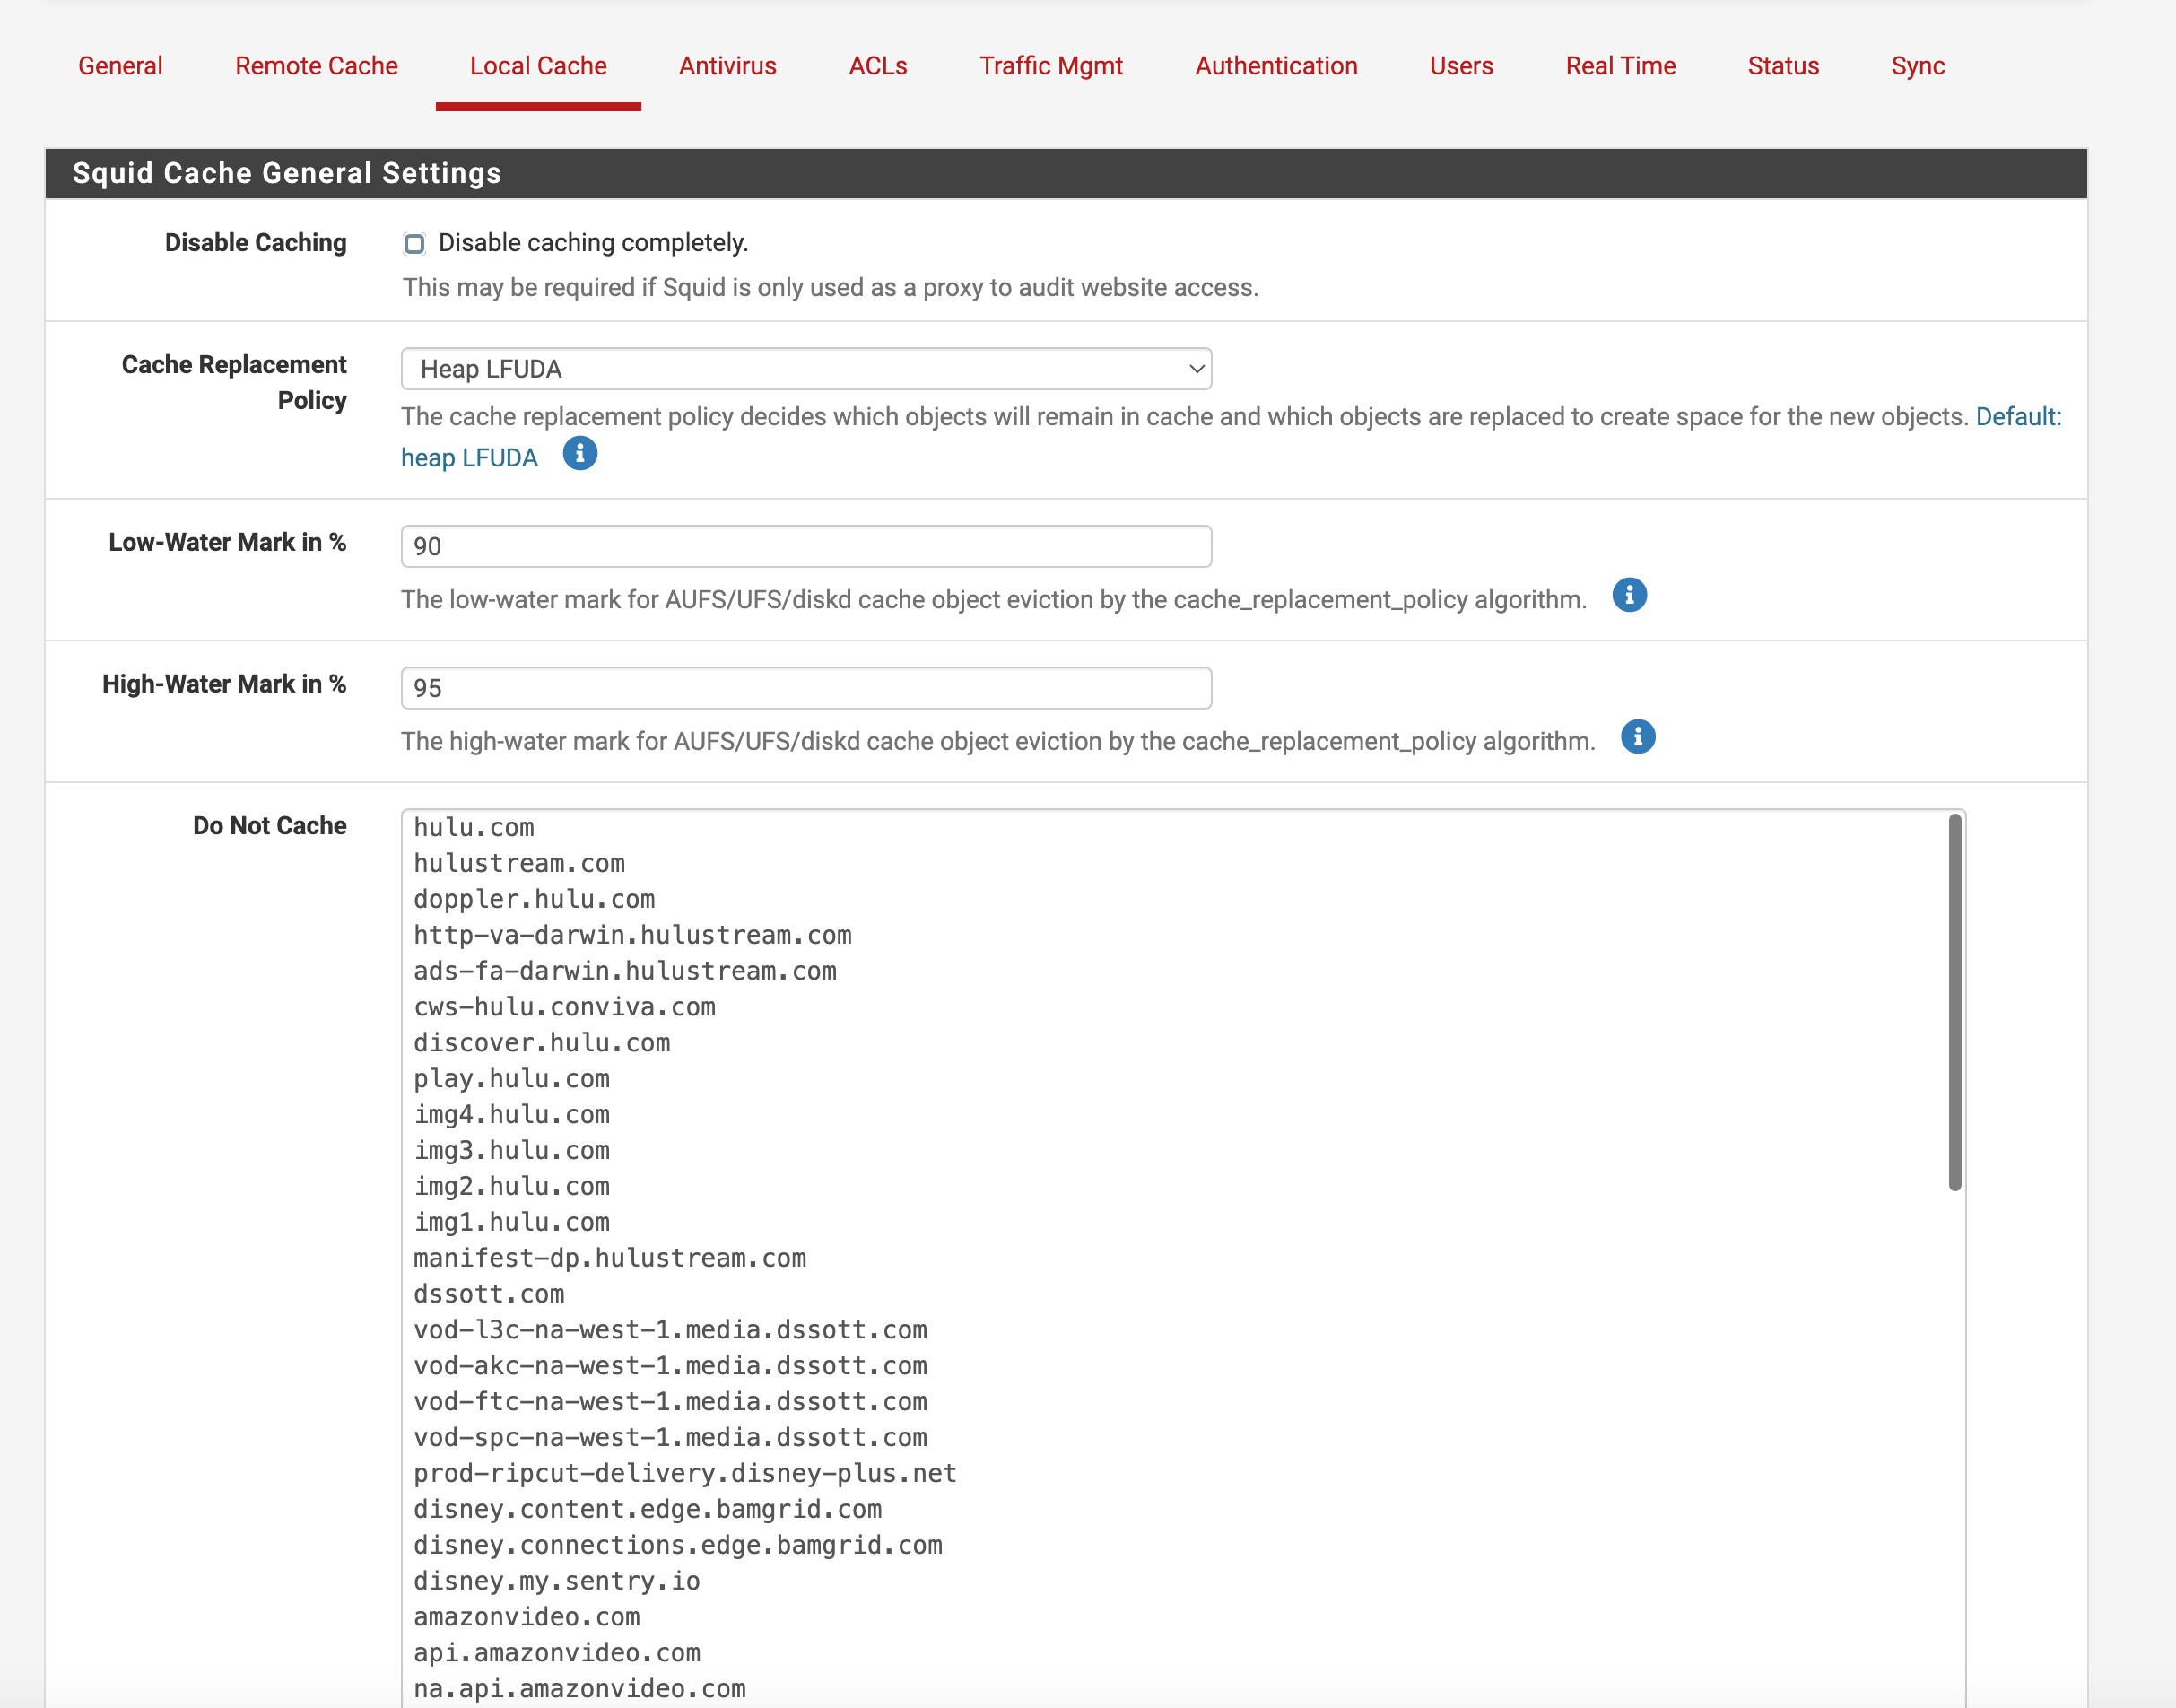Click vod-ftc-na-west-1.media.dssott.com entry
This screenshot has width=2176, height=1708.
[x=670, y=1403]
